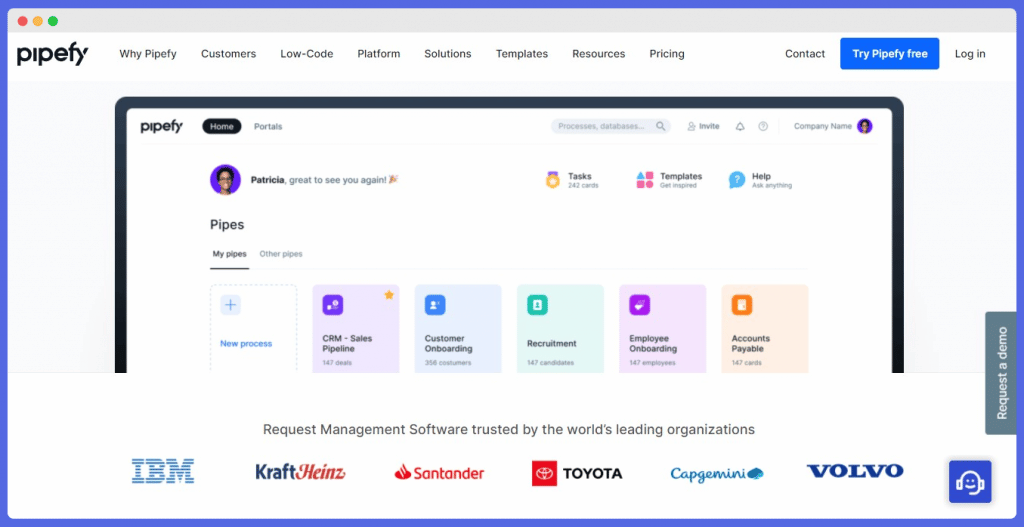
Task: Click the 242 cards text under Tasks
Action: point(583,185)
